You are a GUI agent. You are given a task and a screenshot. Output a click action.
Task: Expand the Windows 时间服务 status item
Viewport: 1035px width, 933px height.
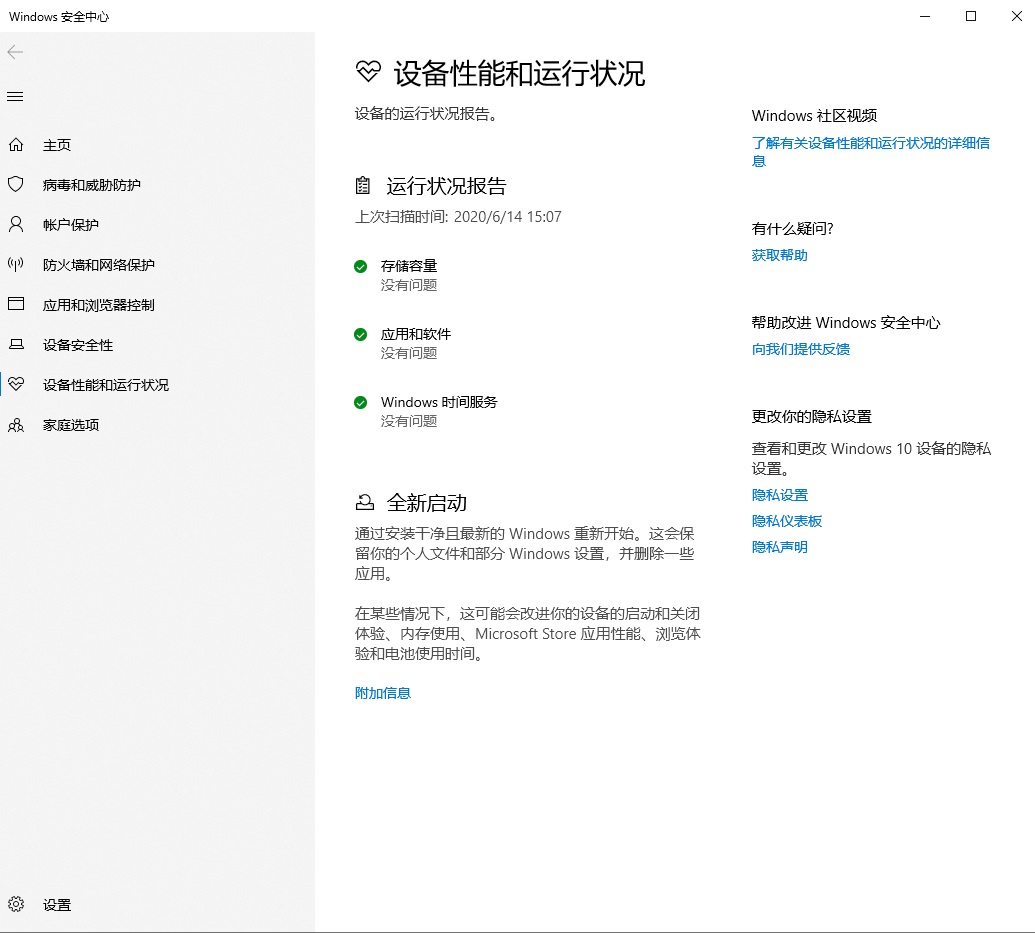point(439,402)
